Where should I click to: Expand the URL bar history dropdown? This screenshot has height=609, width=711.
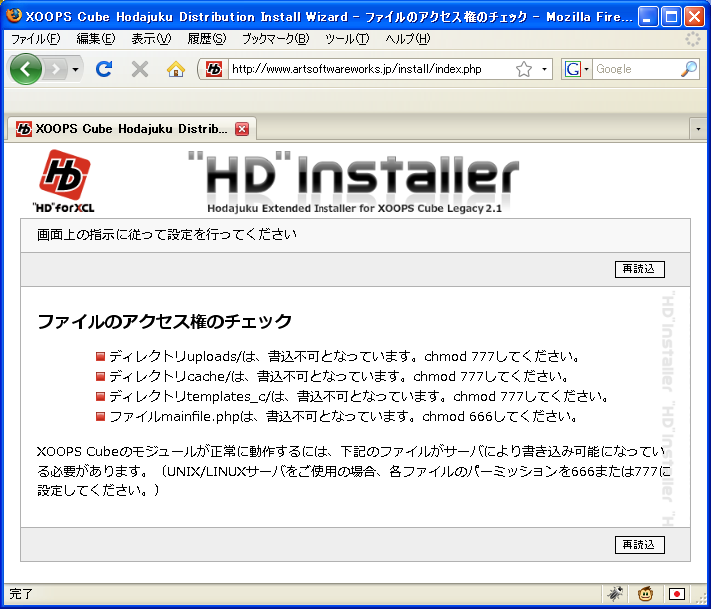[x=545, y=69]
